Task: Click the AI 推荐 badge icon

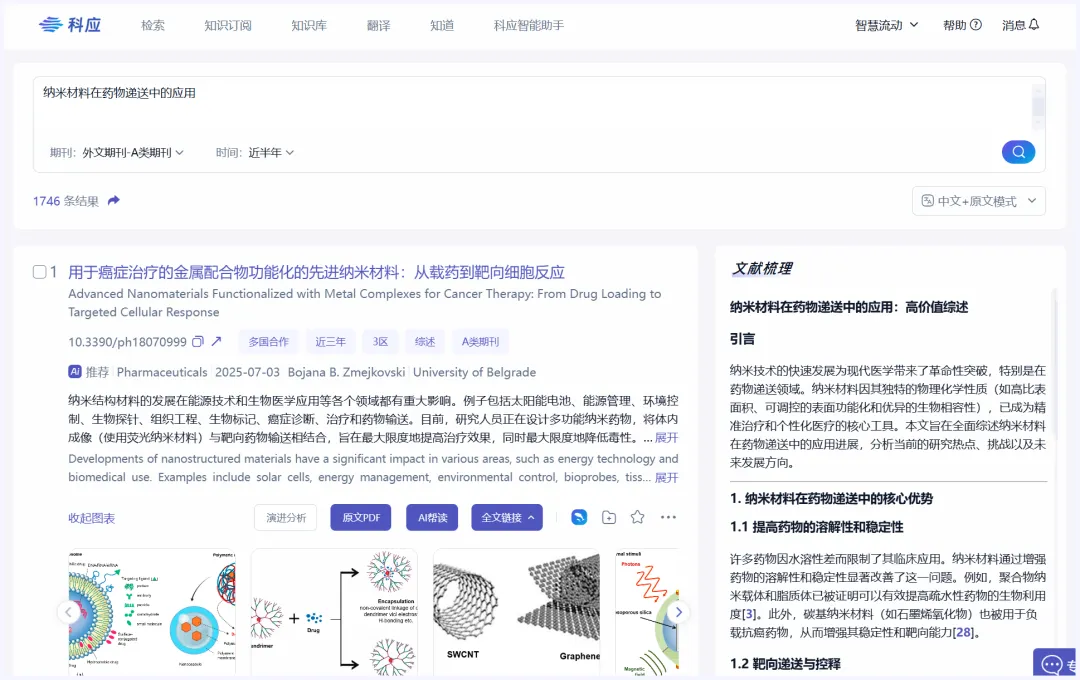Action: click(75, 371)
